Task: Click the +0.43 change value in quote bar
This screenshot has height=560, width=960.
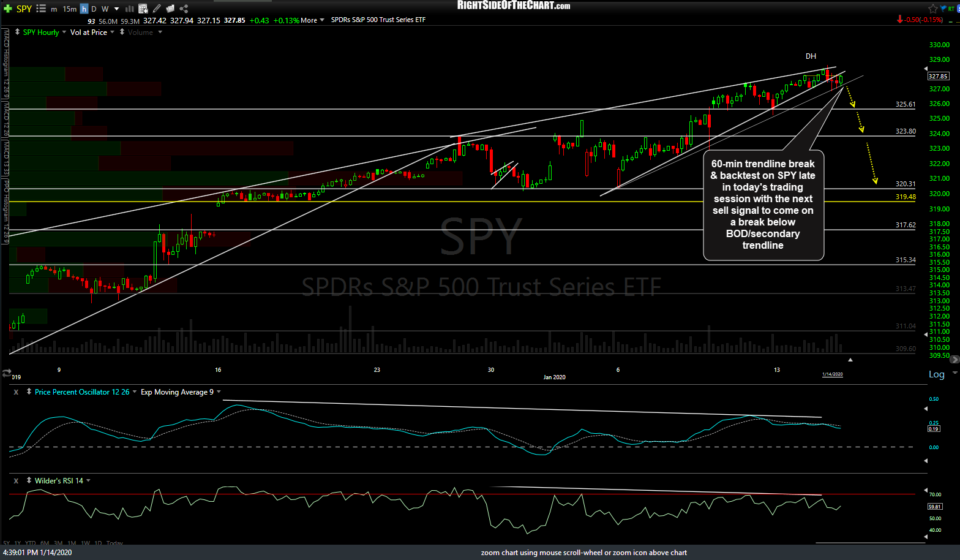Action: (259, 20)
